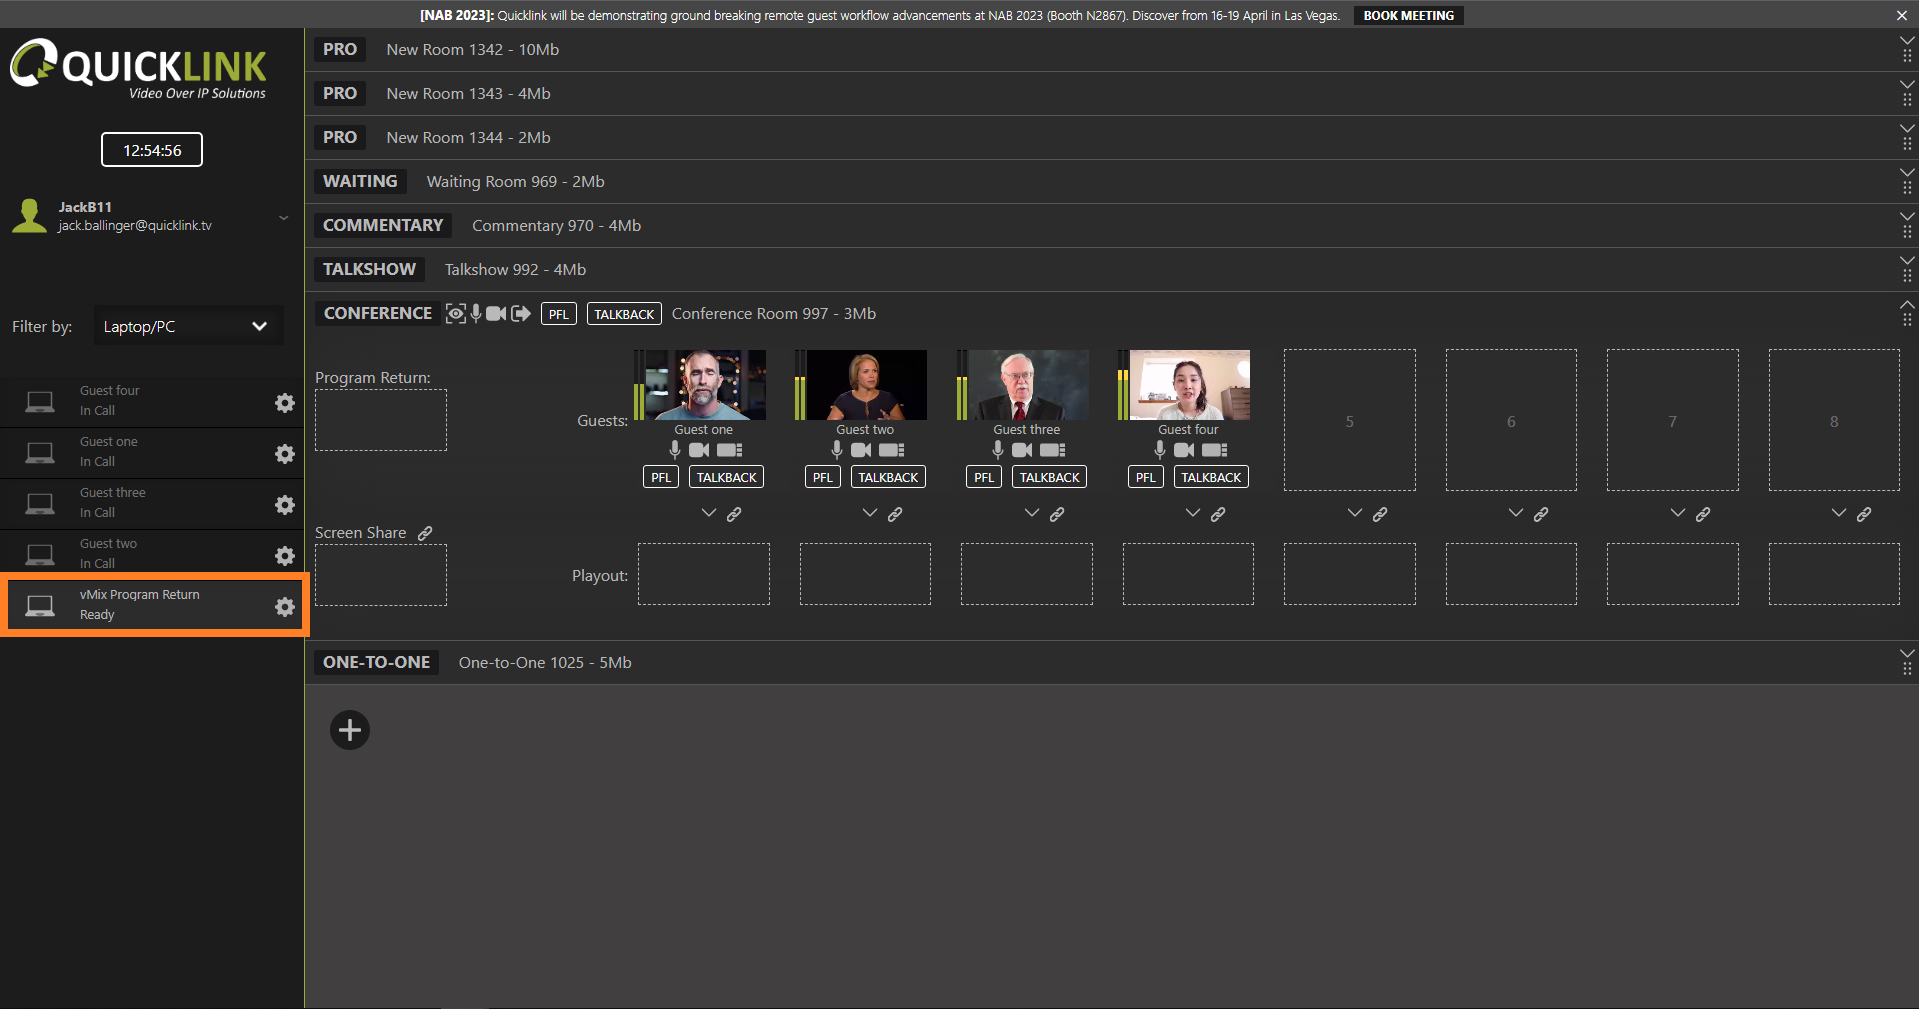Enable PFL for Guest two

(823, 477)
